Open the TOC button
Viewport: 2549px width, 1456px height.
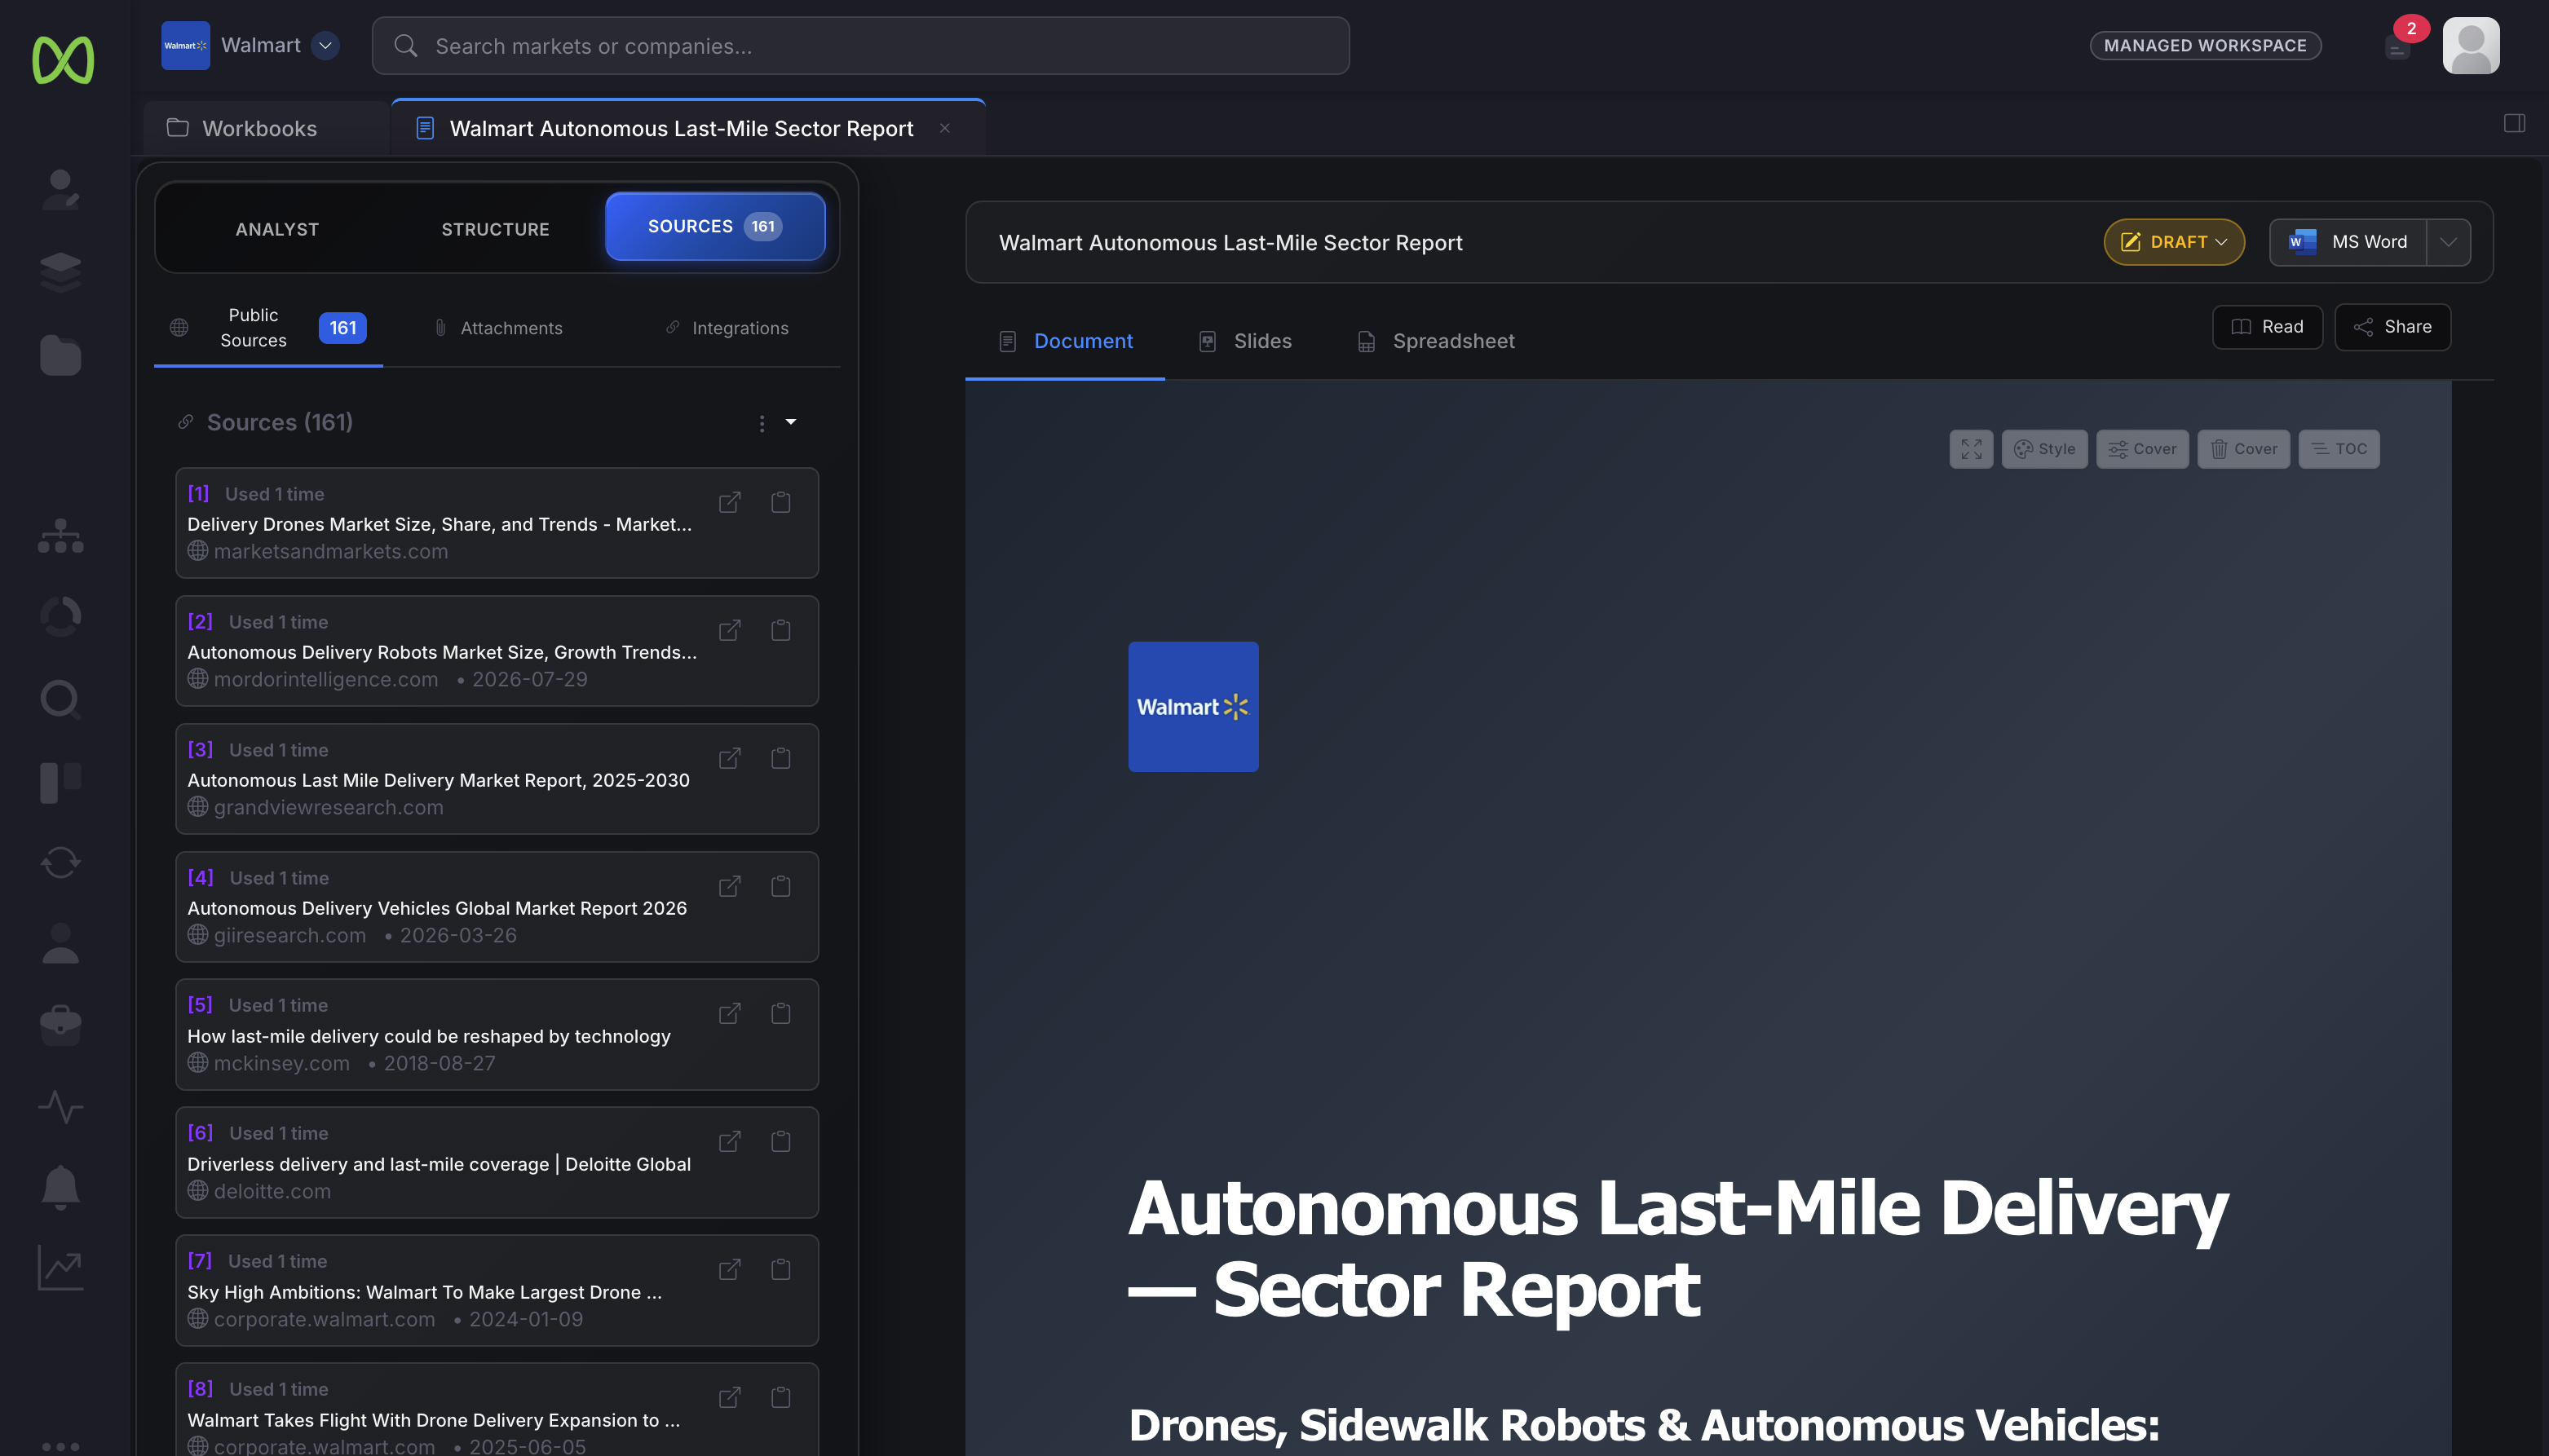click(x=2339, y=449)
